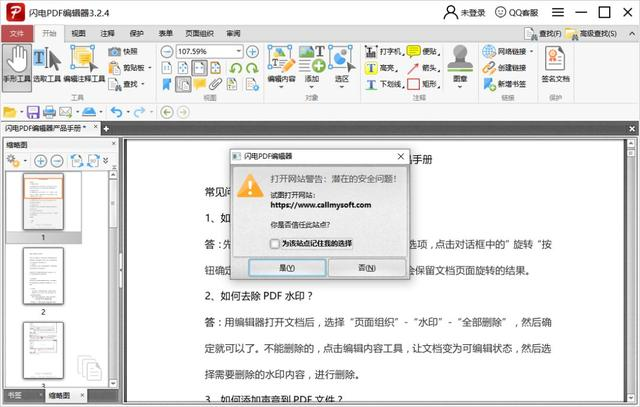
Task: Click 查找(F) search button
Action: tap(543, 34)
